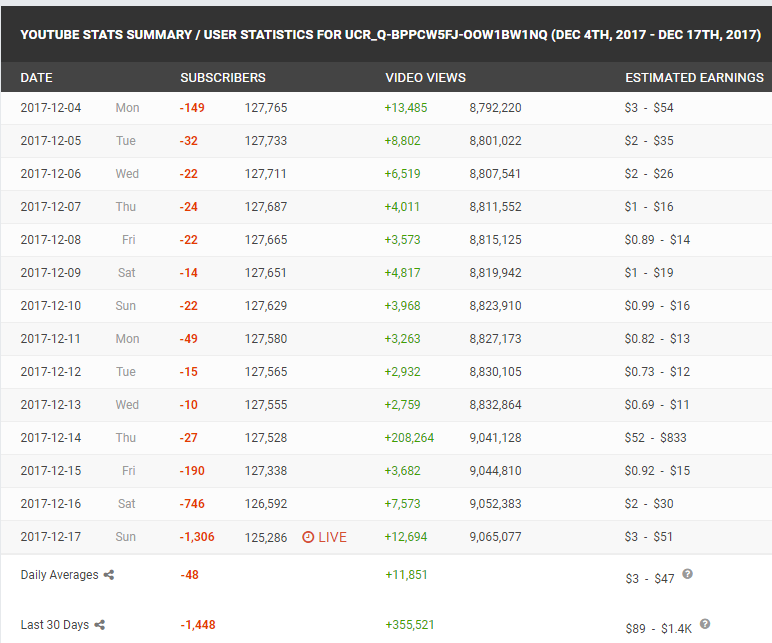Click total views 9,065,077
The image size is (772, 643).
[495, 537]
